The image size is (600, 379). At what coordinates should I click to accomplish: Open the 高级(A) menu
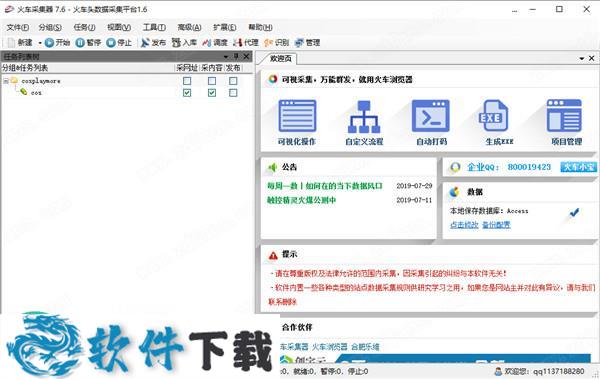pos(189,27)
